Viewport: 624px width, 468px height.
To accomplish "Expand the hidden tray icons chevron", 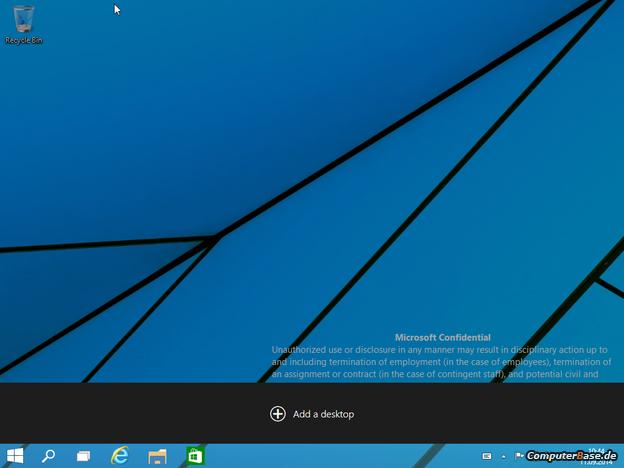I will click(505, 456).
